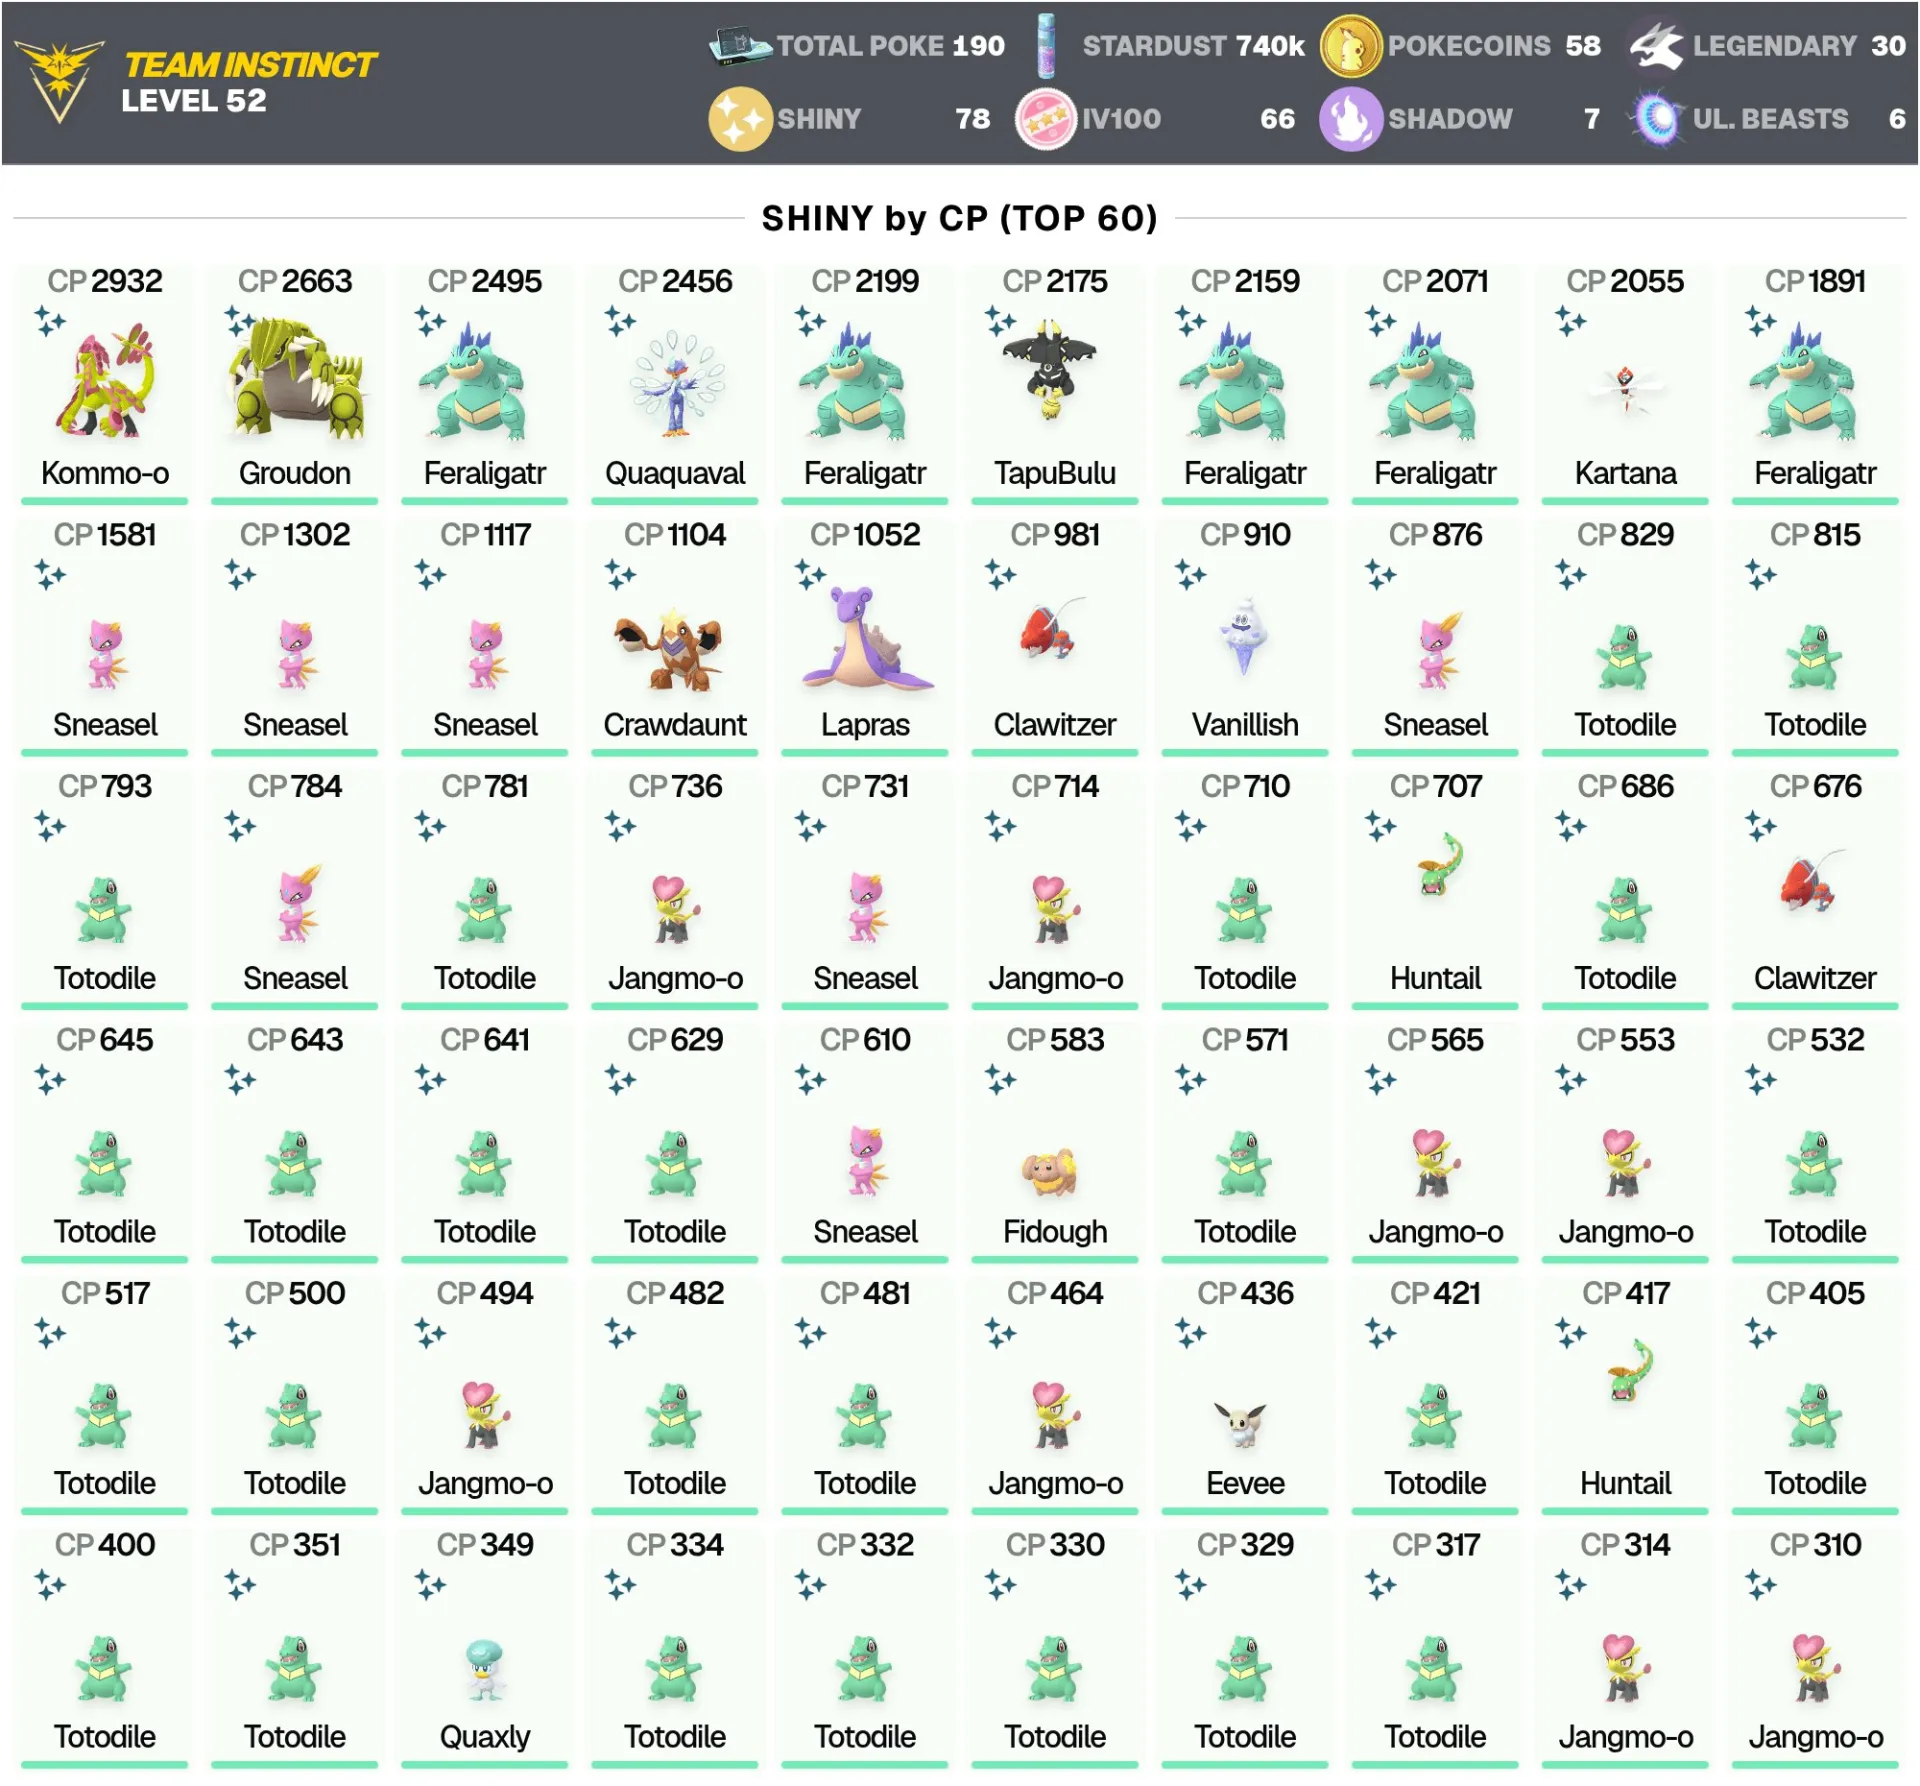Click the Shiny sparkle badge icon
The width and height of the screenshot is (1920, 1786).
click(740, 119)
